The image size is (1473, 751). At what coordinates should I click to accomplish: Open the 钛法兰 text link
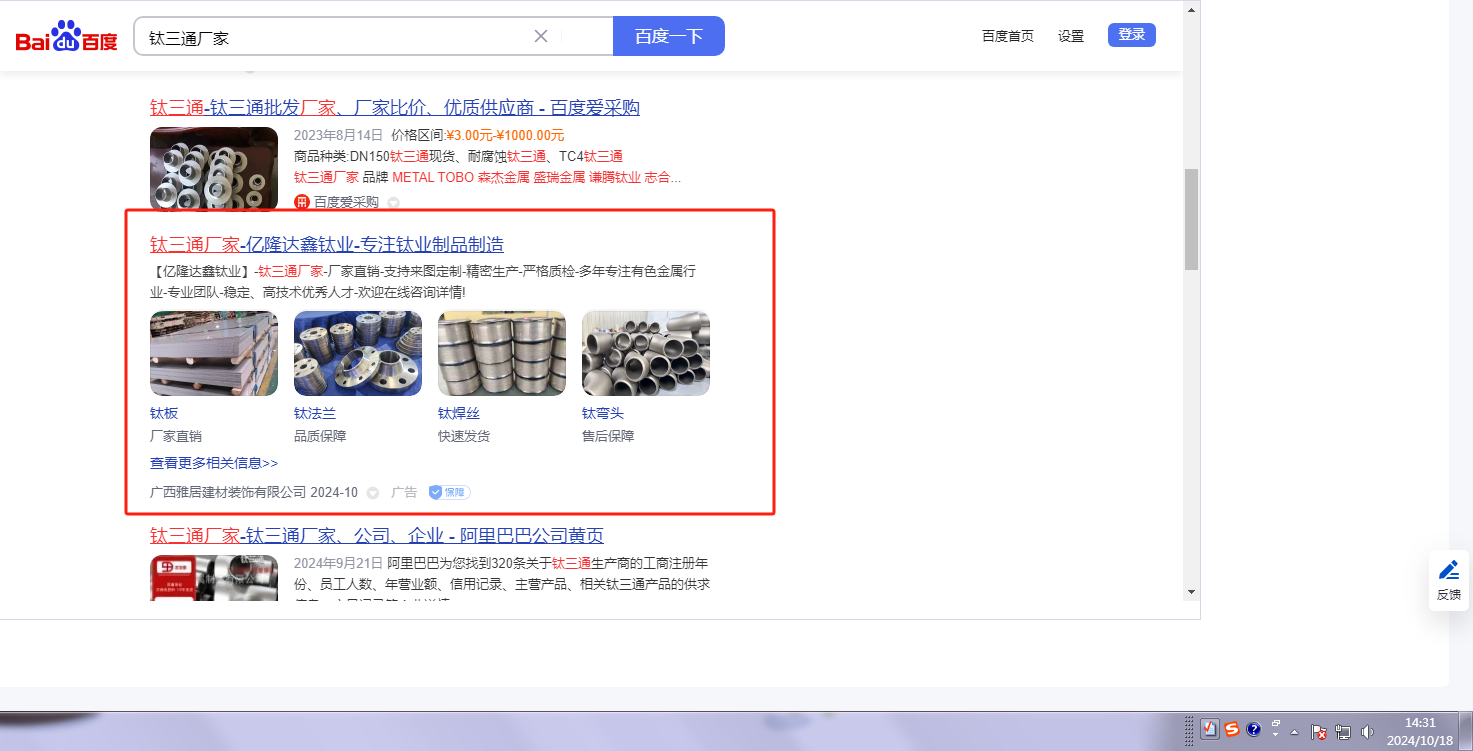(x=315, y=414)
